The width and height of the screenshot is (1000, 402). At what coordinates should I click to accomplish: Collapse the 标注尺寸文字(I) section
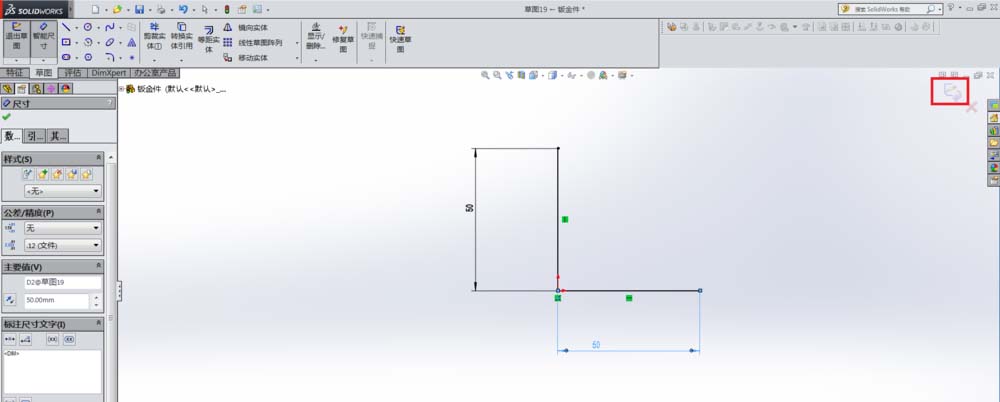click(98, 324)
